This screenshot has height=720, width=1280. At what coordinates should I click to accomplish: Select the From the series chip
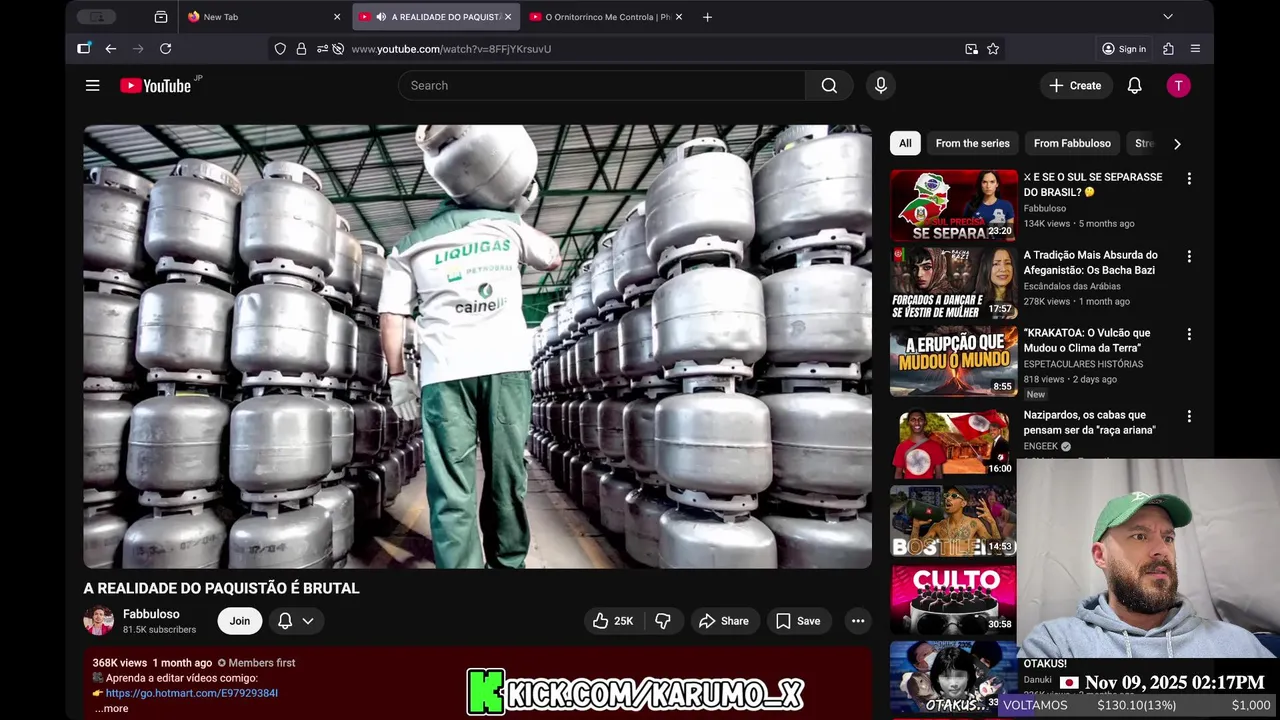pos(973,144)
